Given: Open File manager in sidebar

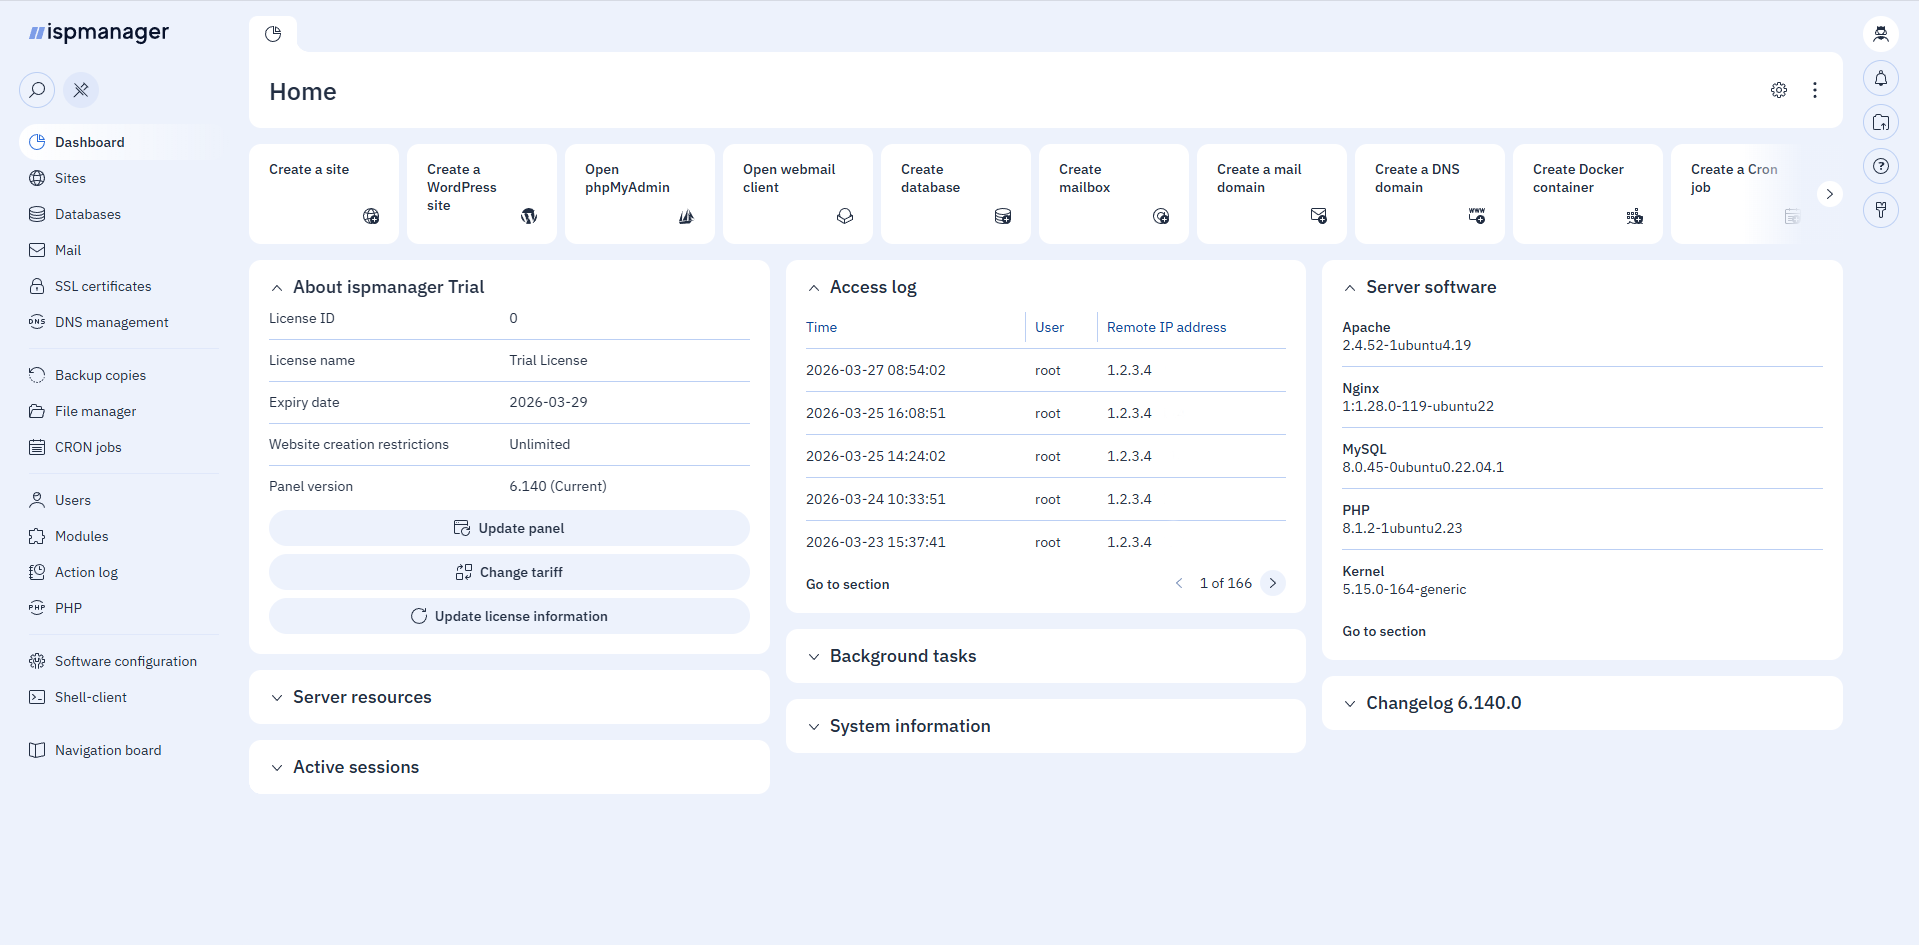Looking at the screenshot, I should pyautogui.click(x=119, y=411).
